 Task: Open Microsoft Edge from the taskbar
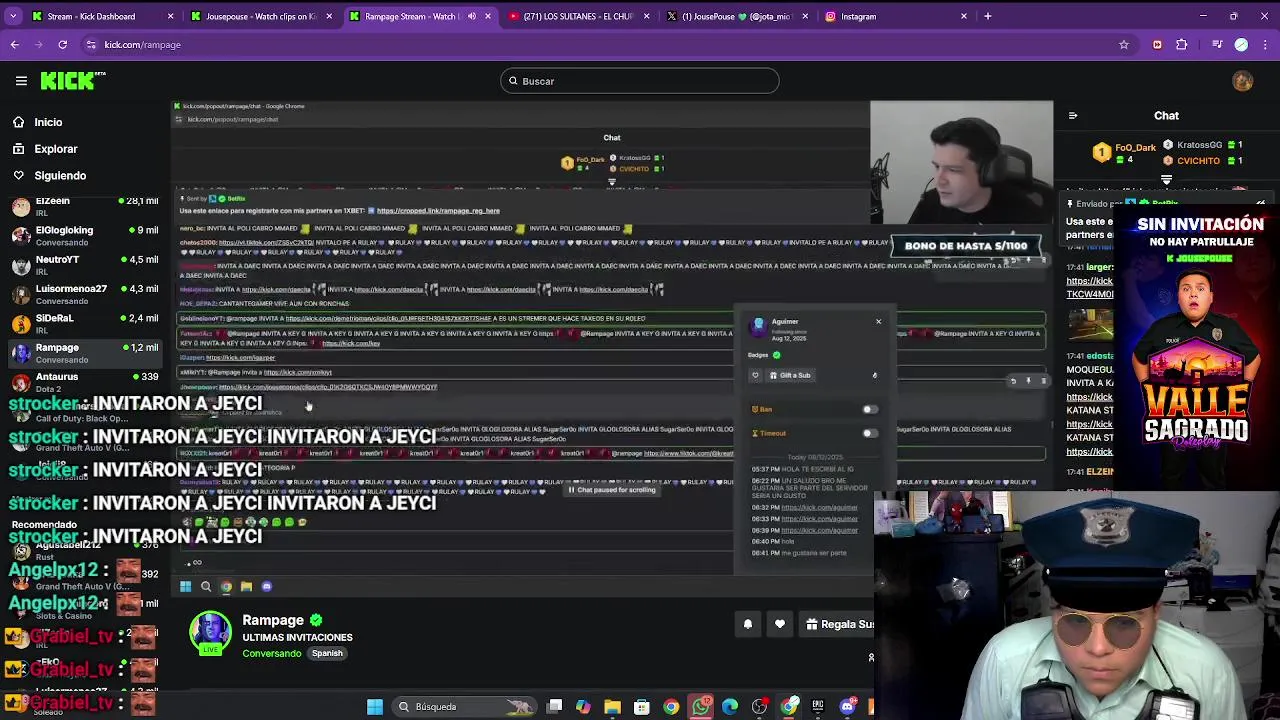730,707
